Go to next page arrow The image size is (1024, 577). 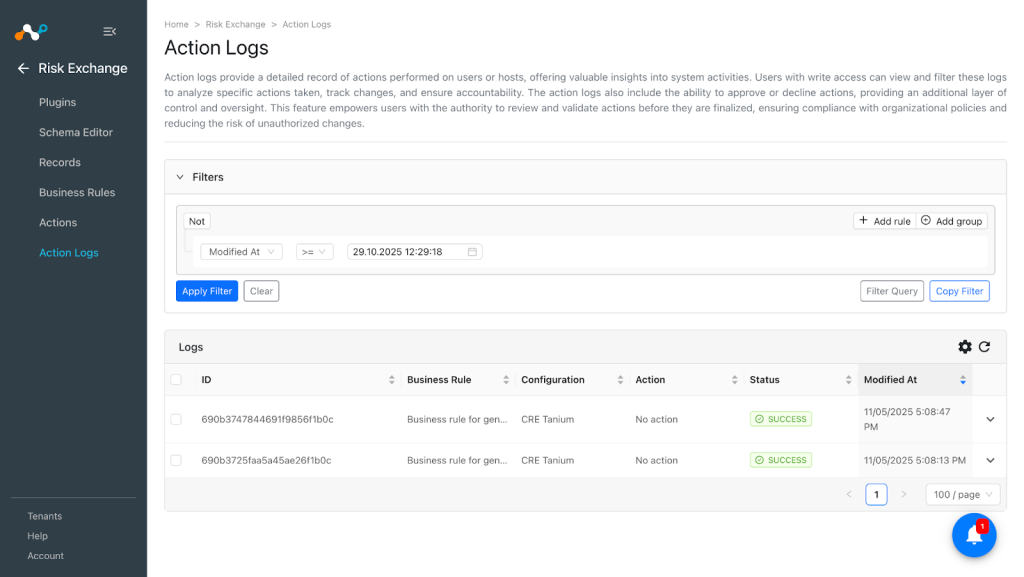(x=904, y=495)
